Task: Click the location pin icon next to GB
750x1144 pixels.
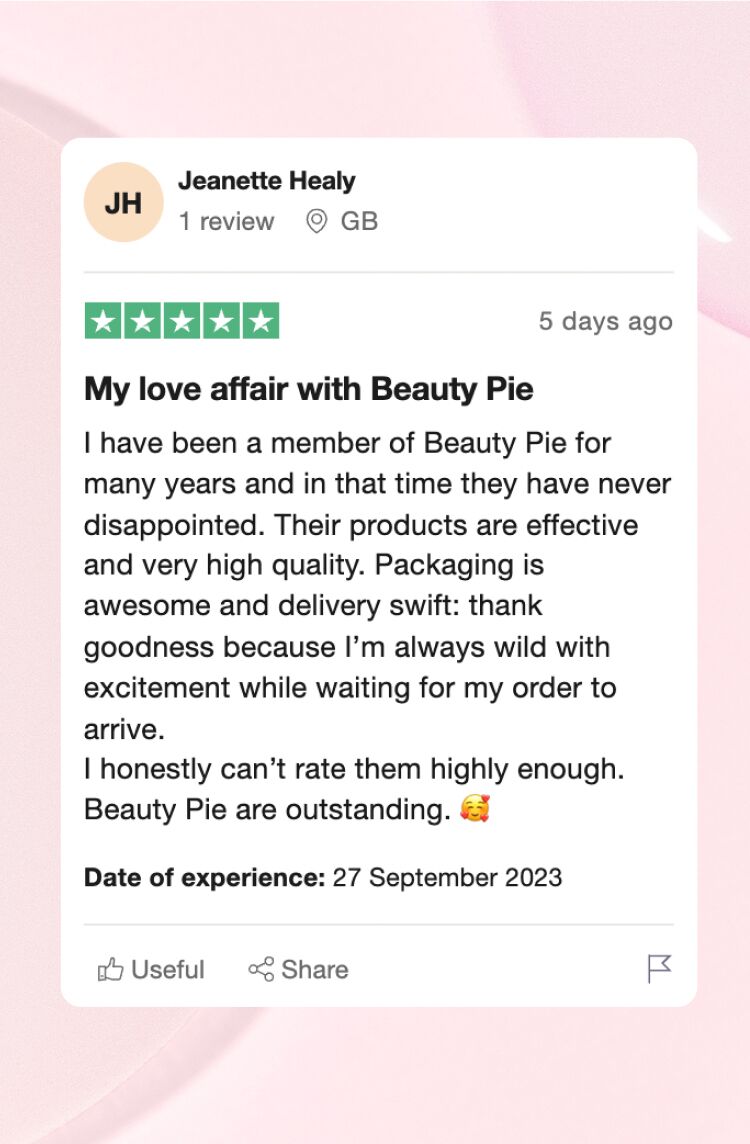Action: [x=315, y=221]
